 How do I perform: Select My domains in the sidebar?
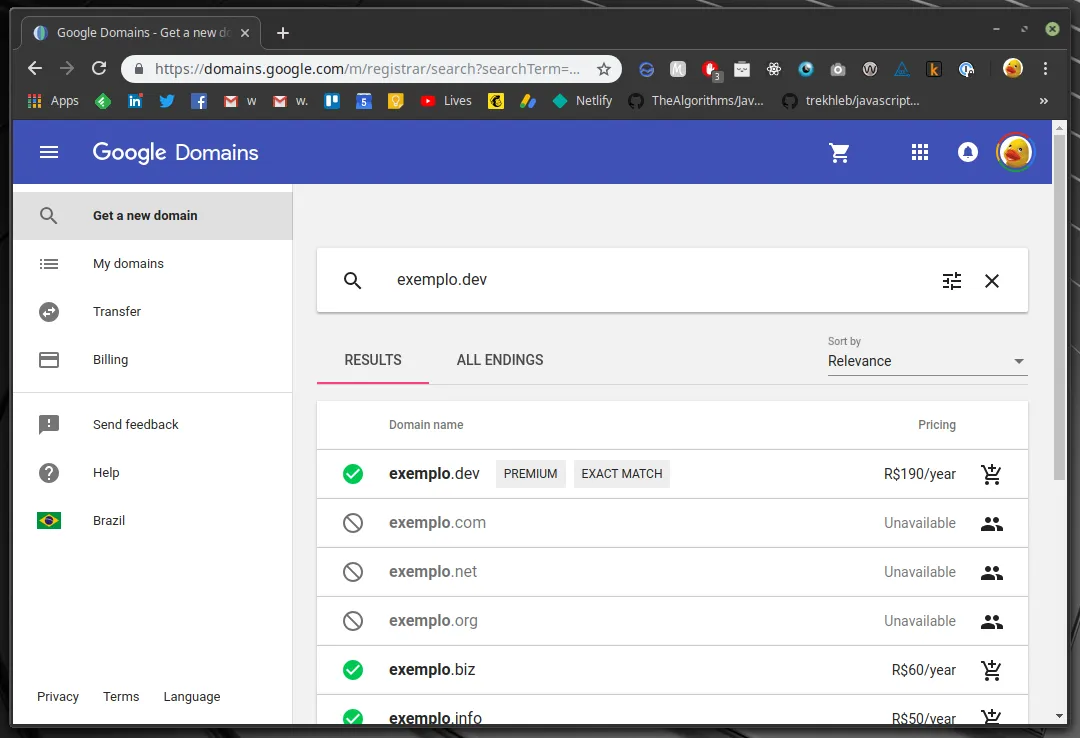(x=128, y=263)
